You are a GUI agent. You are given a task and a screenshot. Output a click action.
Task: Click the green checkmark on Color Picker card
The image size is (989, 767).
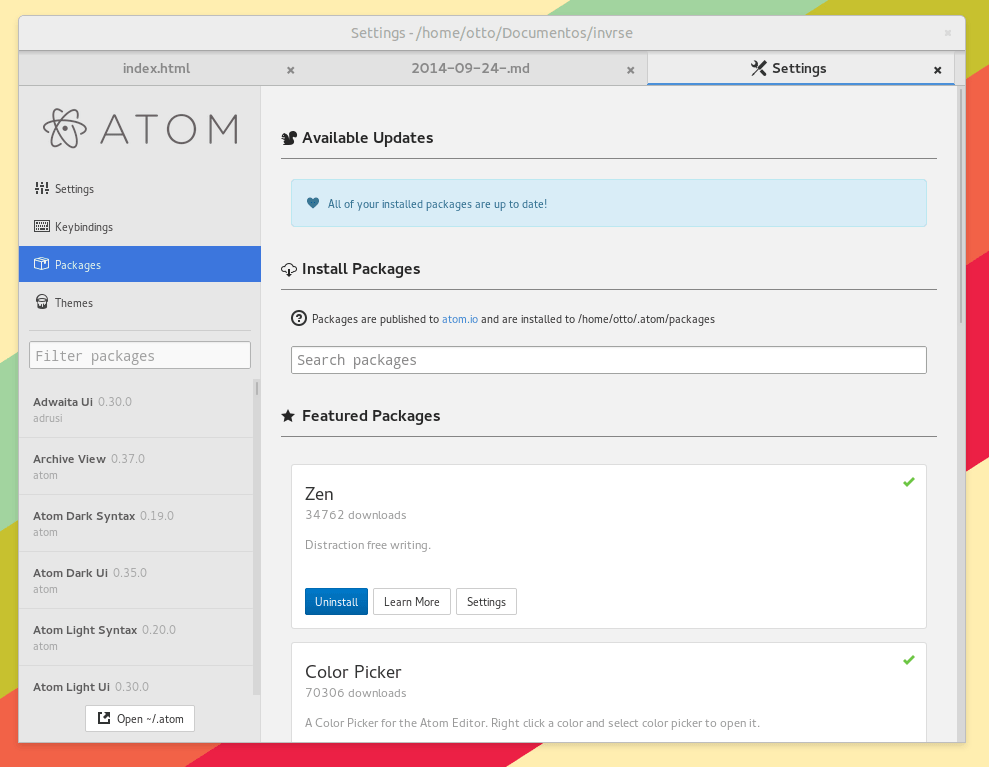tap(908, 660)
